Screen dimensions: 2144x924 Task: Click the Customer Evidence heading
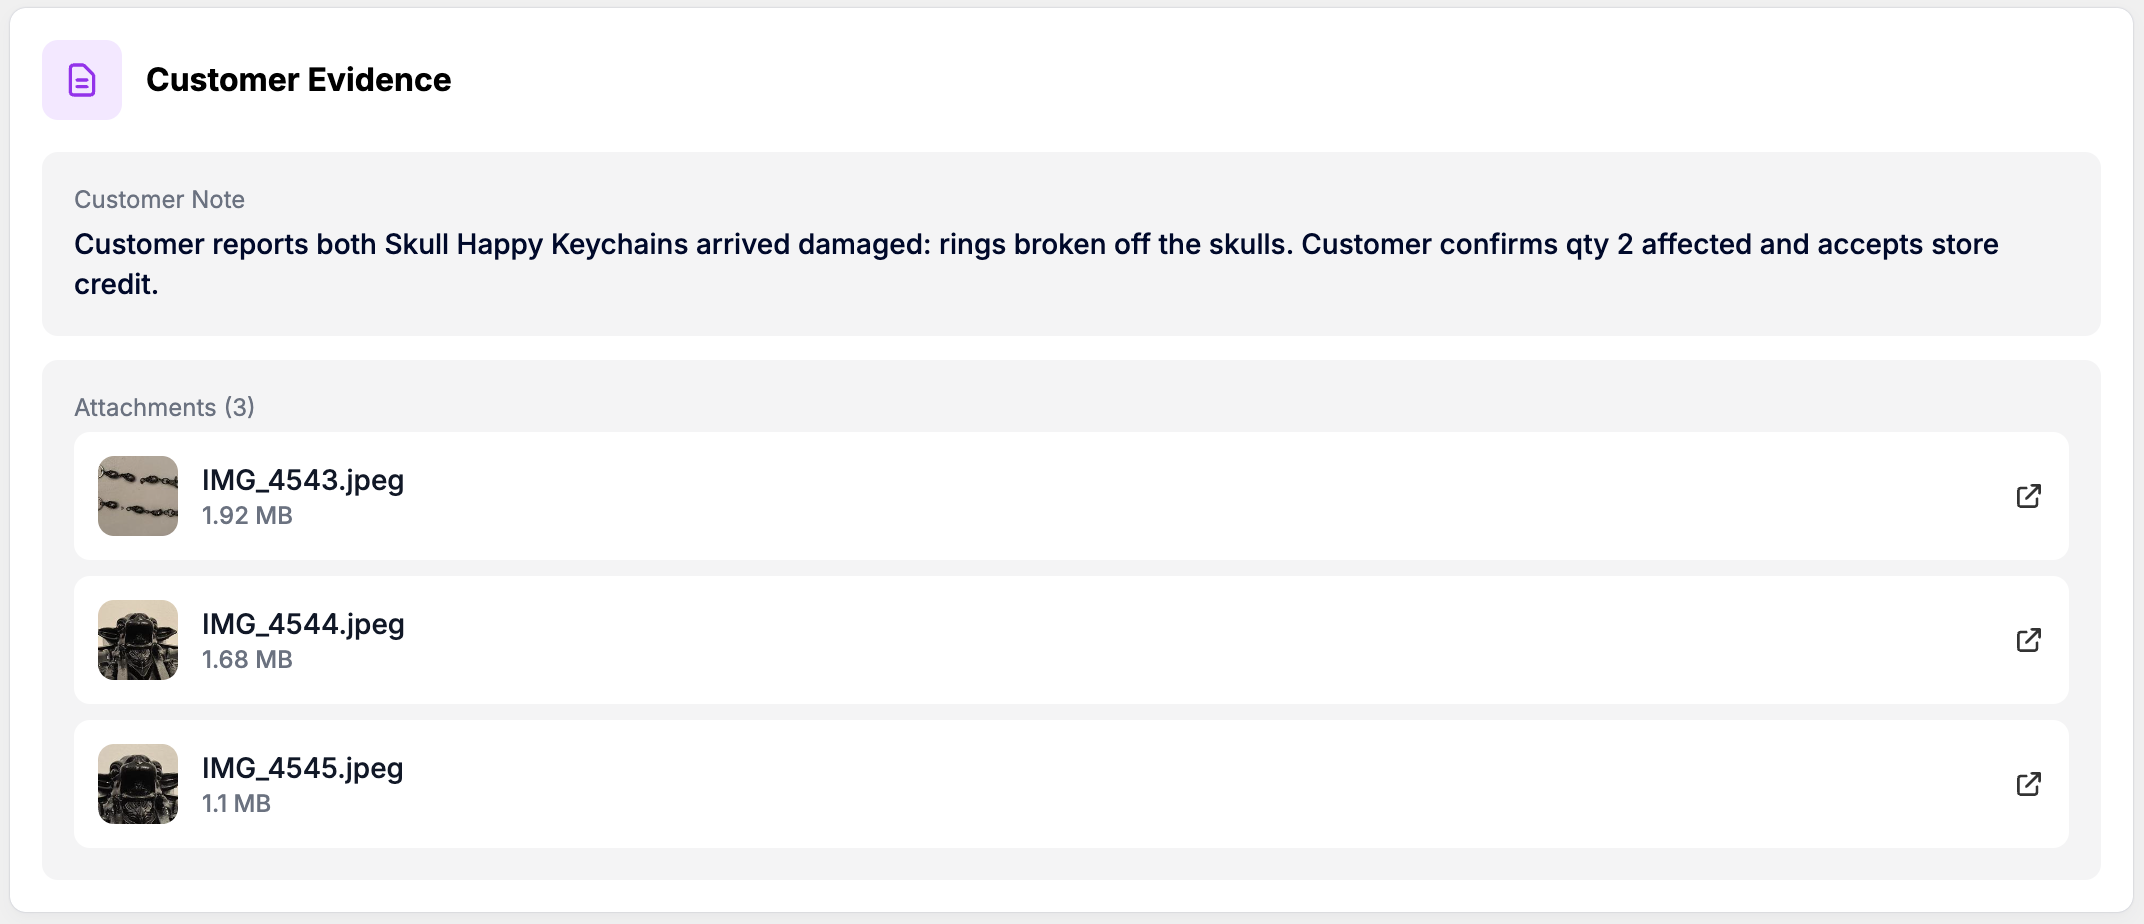(x=298, y=80)
